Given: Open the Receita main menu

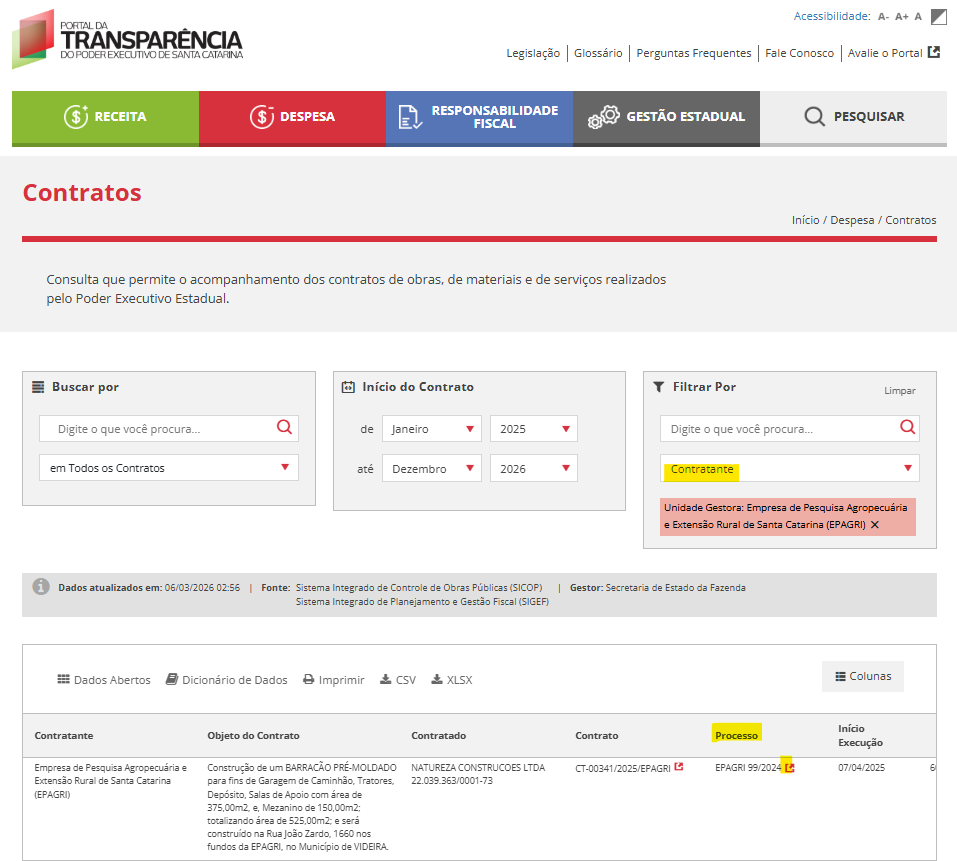Looking at the screenshot, I should (x=105, y=117).
